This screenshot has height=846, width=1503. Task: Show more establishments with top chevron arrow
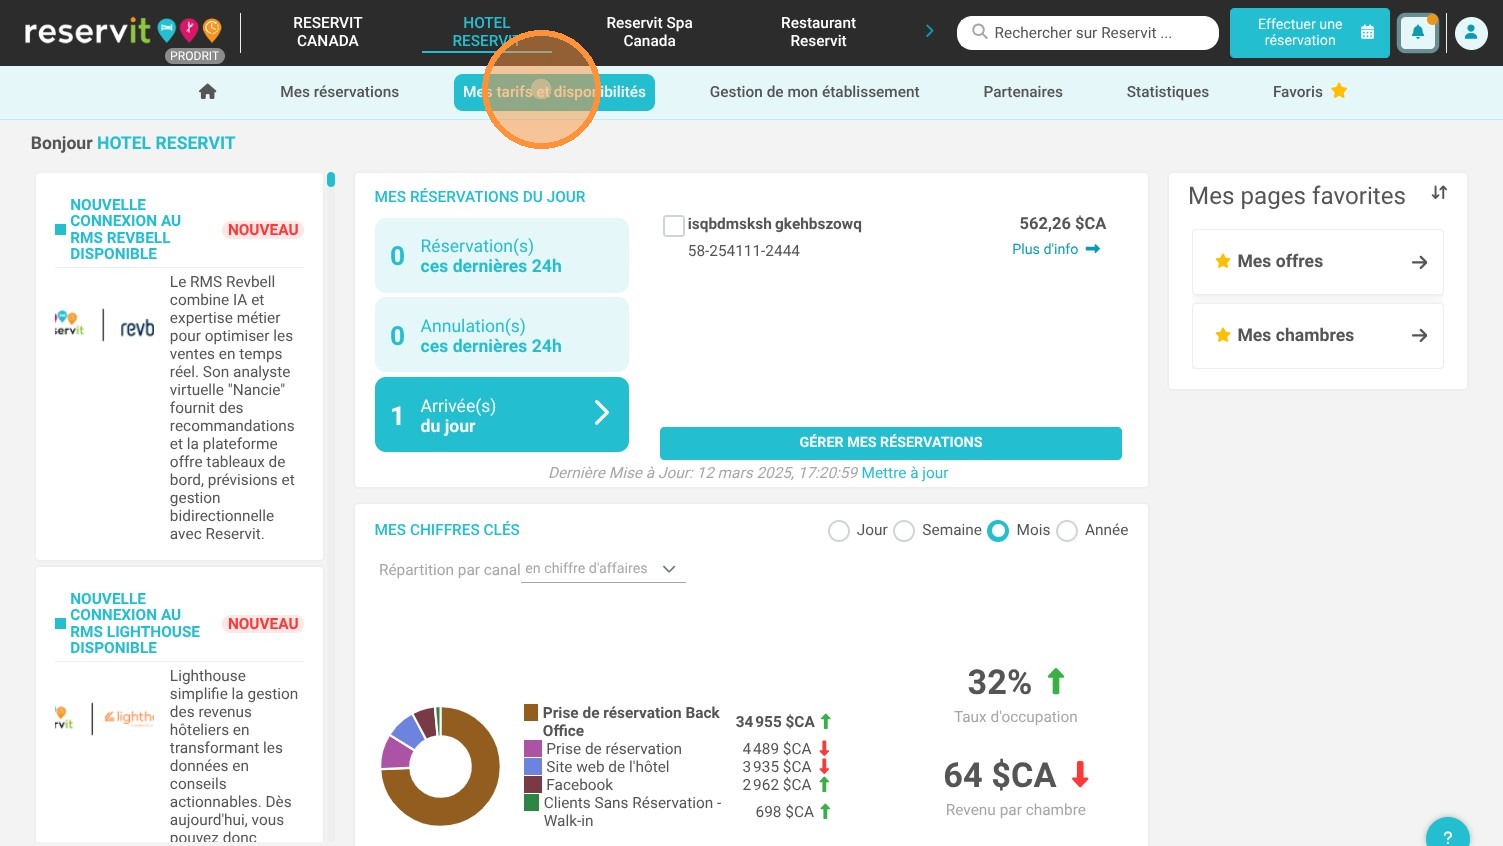pyautogui.click(x=929, y=32)
